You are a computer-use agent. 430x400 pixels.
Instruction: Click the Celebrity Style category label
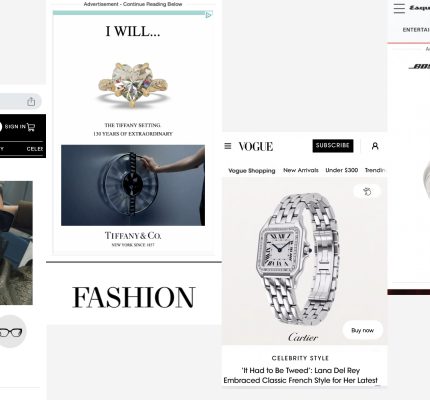click(x=300, y=358)
